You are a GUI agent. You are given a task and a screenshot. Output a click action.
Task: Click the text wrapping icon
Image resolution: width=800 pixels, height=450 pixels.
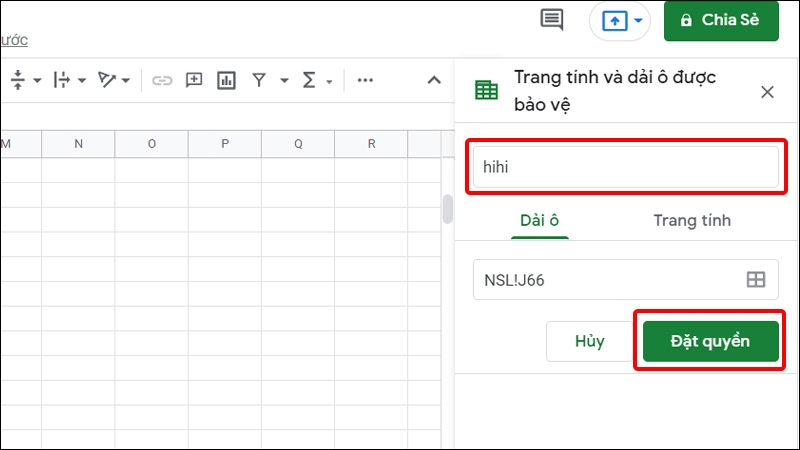click(62, 80)
